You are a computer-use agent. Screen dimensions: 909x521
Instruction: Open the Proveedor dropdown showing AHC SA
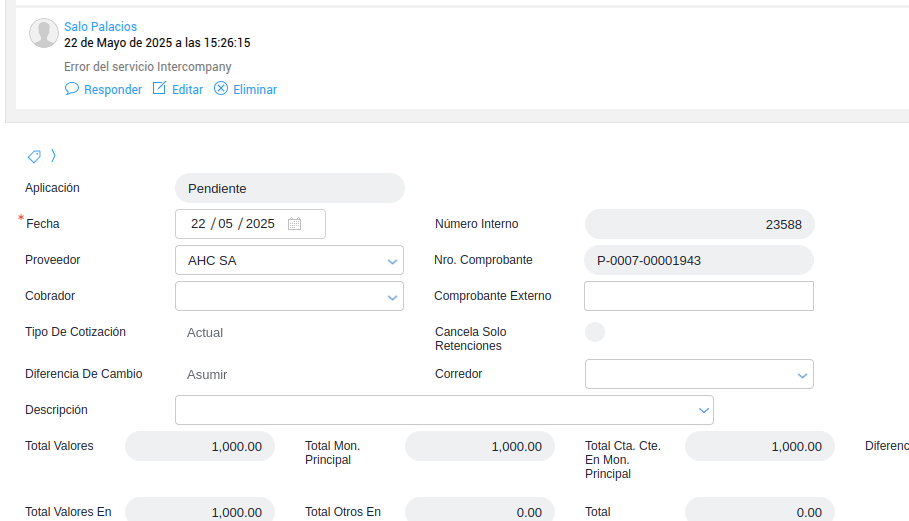pyautogui.click(x=392, y=261)
